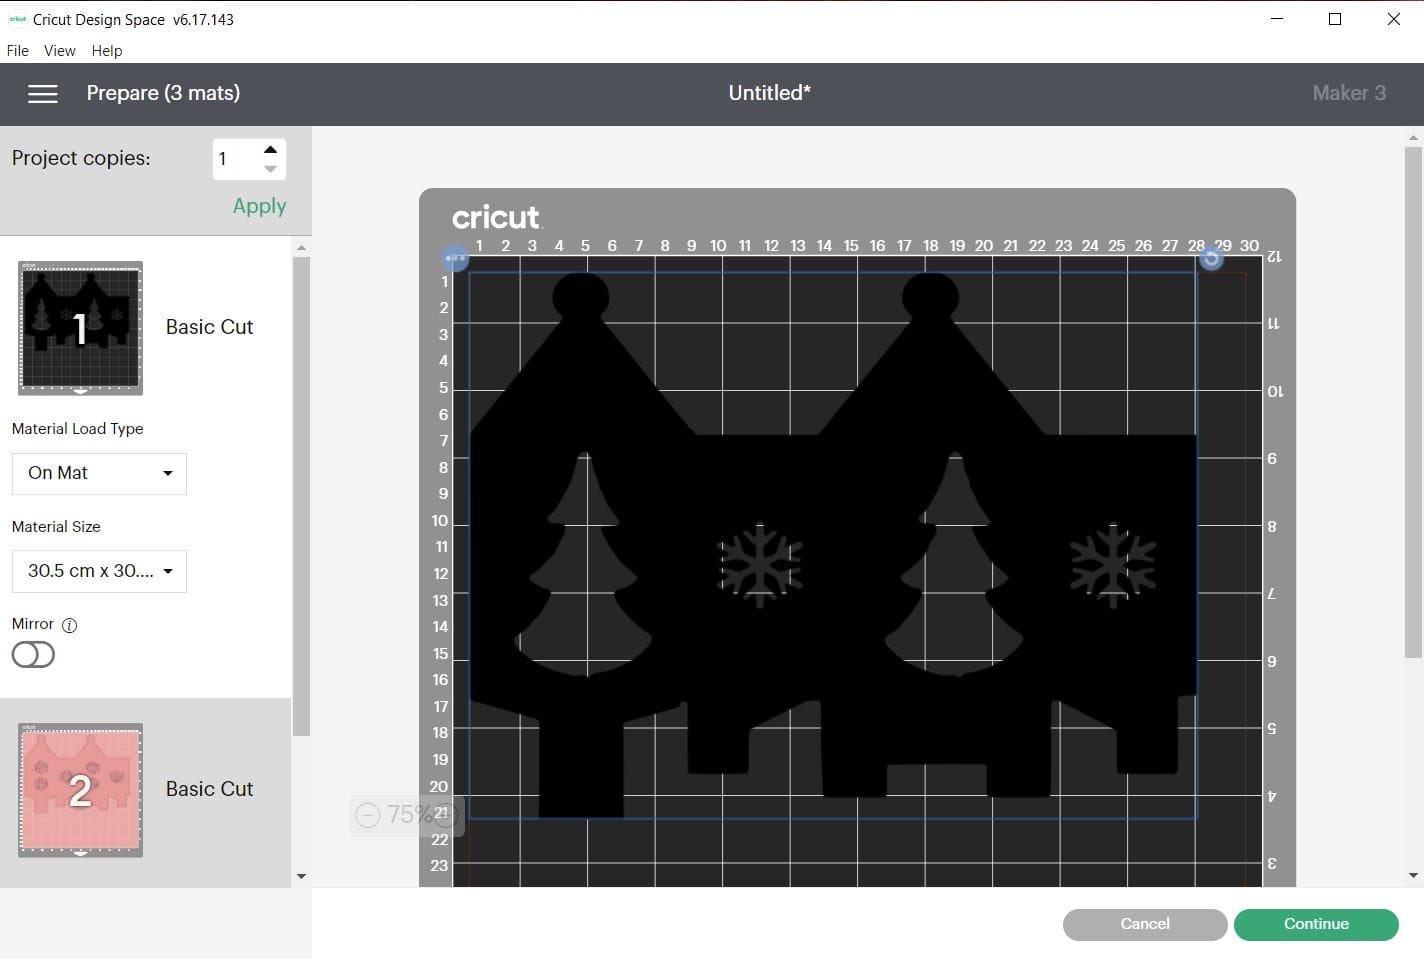Click the rotate handle on the mat

[1211, 258]
